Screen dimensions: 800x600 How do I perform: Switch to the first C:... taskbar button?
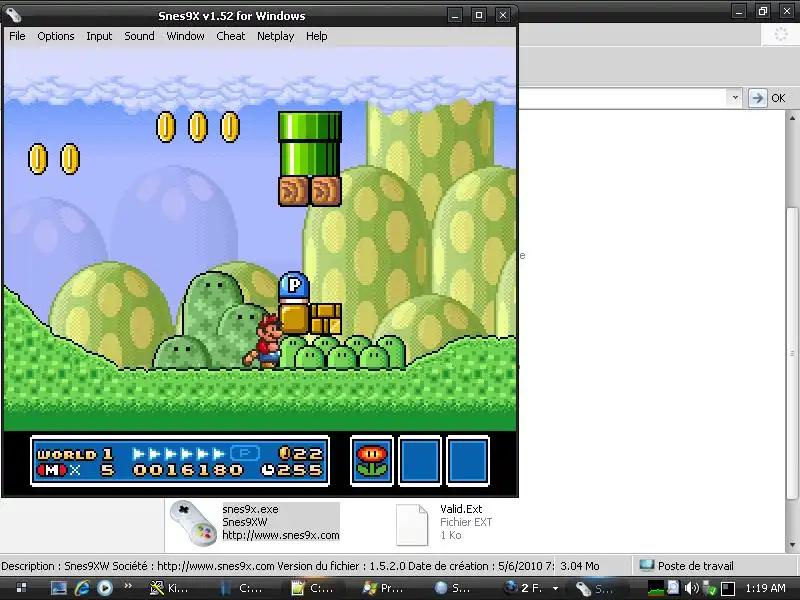click(241, 588)
